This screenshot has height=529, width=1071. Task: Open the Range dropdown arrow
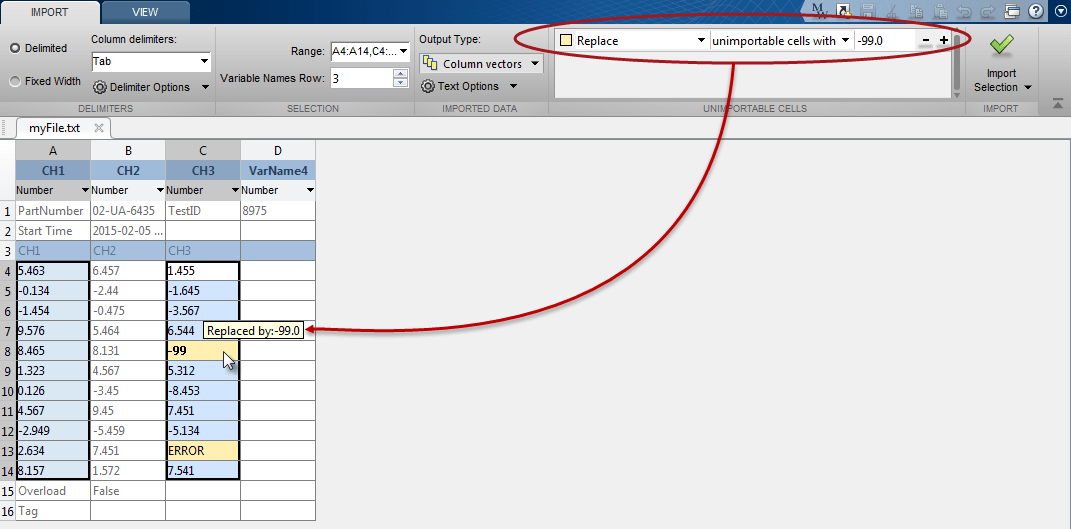click(403, 51)
